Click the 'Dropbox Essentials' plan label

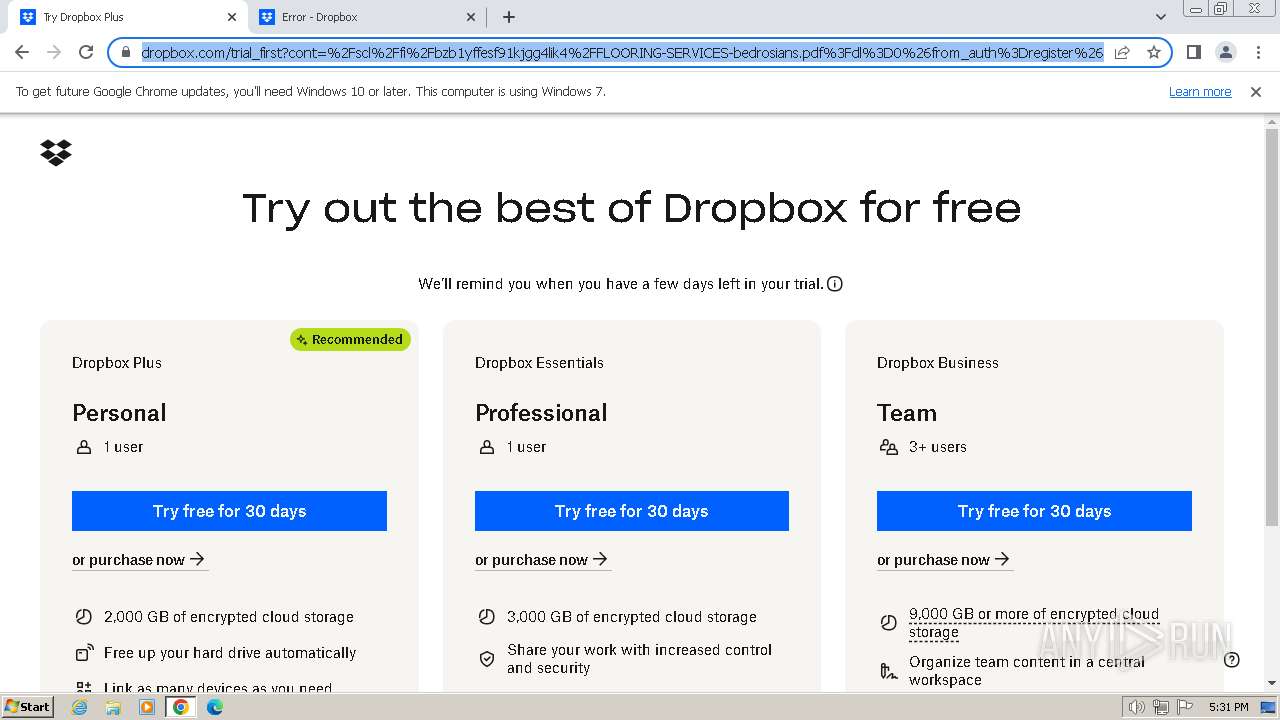click(x=539, y=363)
